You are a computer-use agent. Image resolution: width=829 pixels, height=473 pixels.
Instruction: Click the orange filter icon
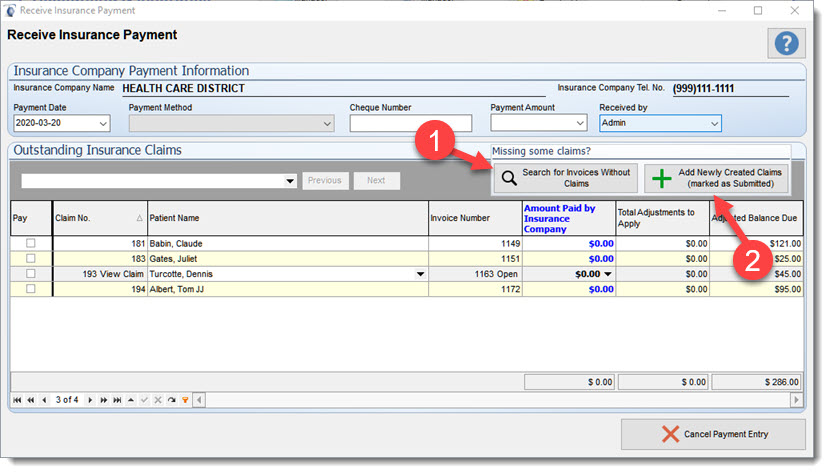point(185,400)
